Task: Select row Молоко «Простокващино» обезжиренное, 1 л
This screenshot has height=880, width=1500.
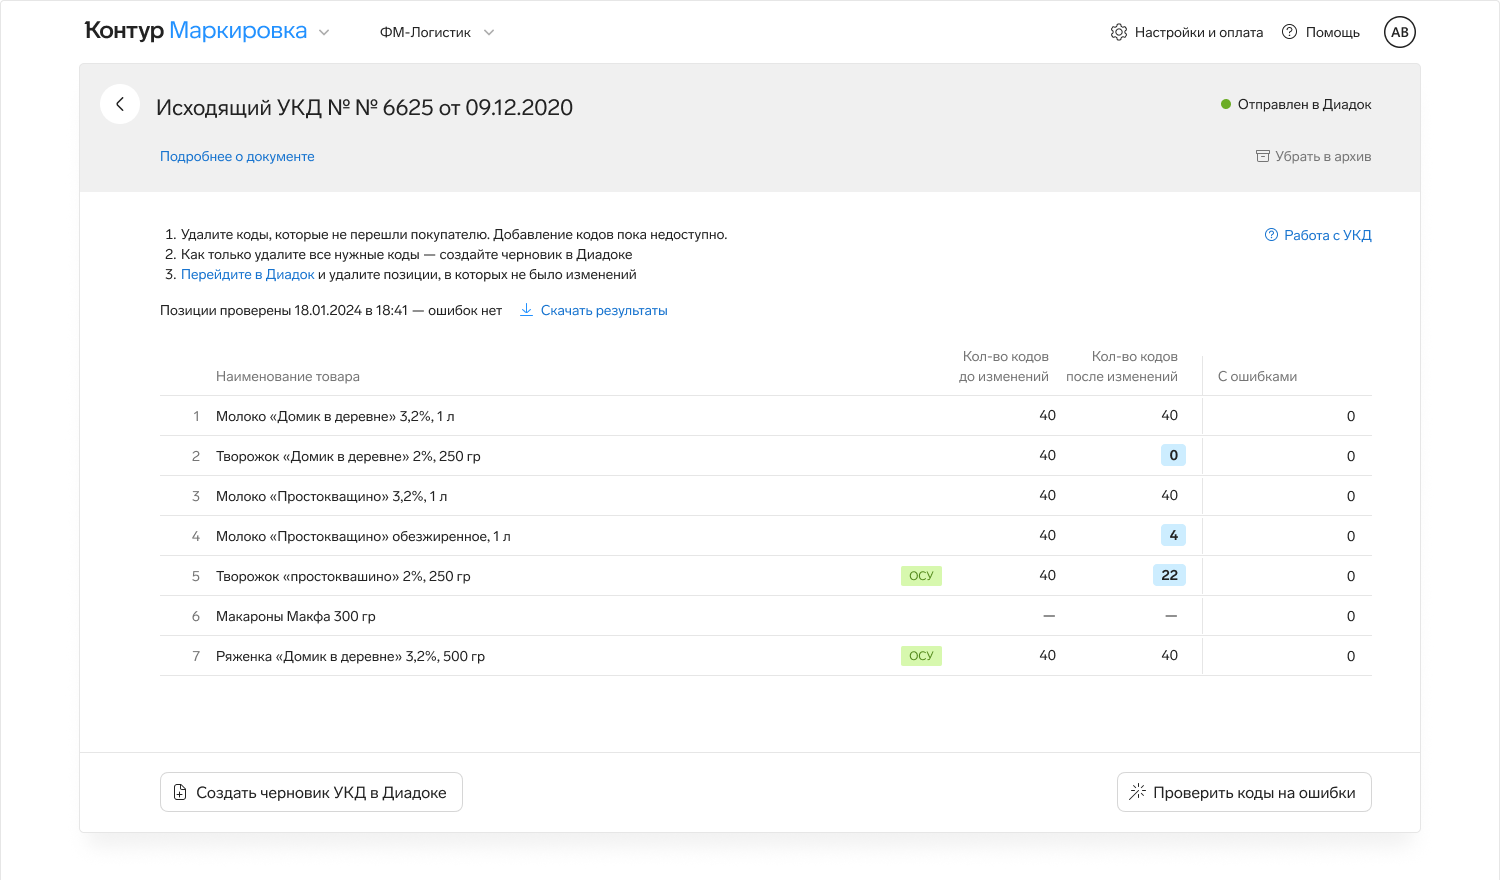Action: [765, 536]
